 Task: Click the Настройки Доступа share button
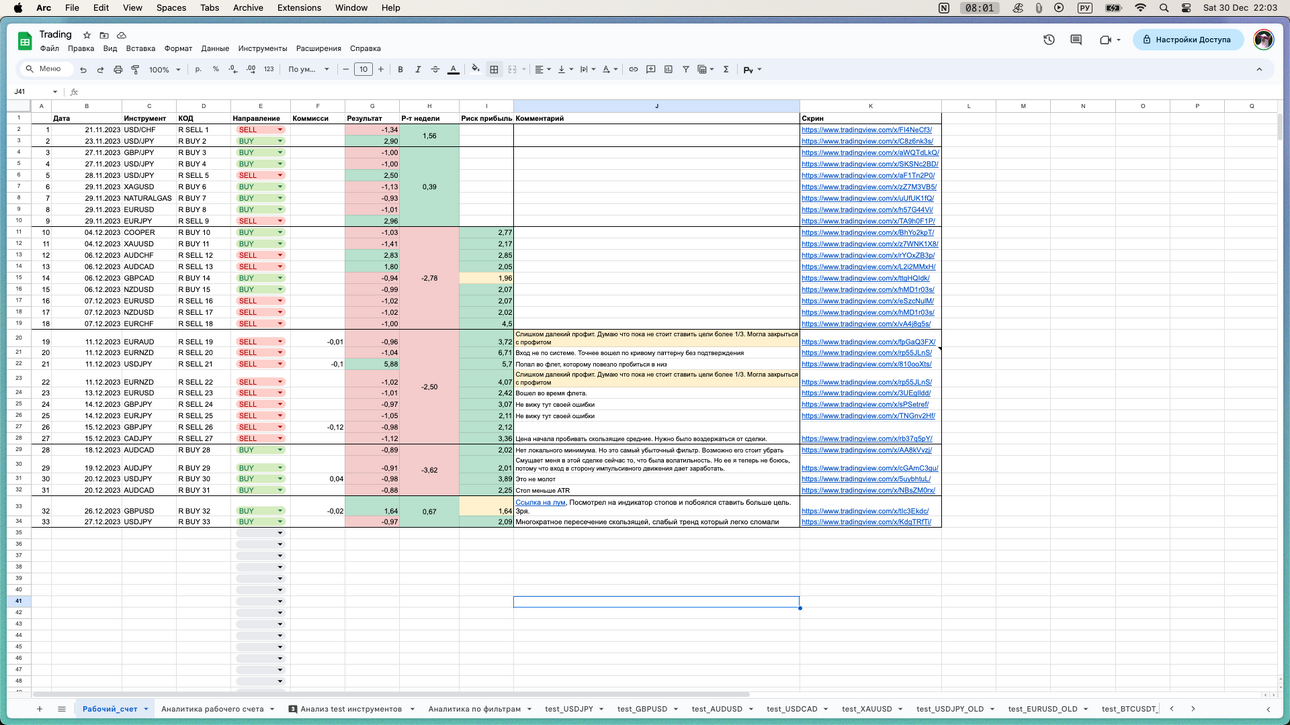coord(1187,40)
